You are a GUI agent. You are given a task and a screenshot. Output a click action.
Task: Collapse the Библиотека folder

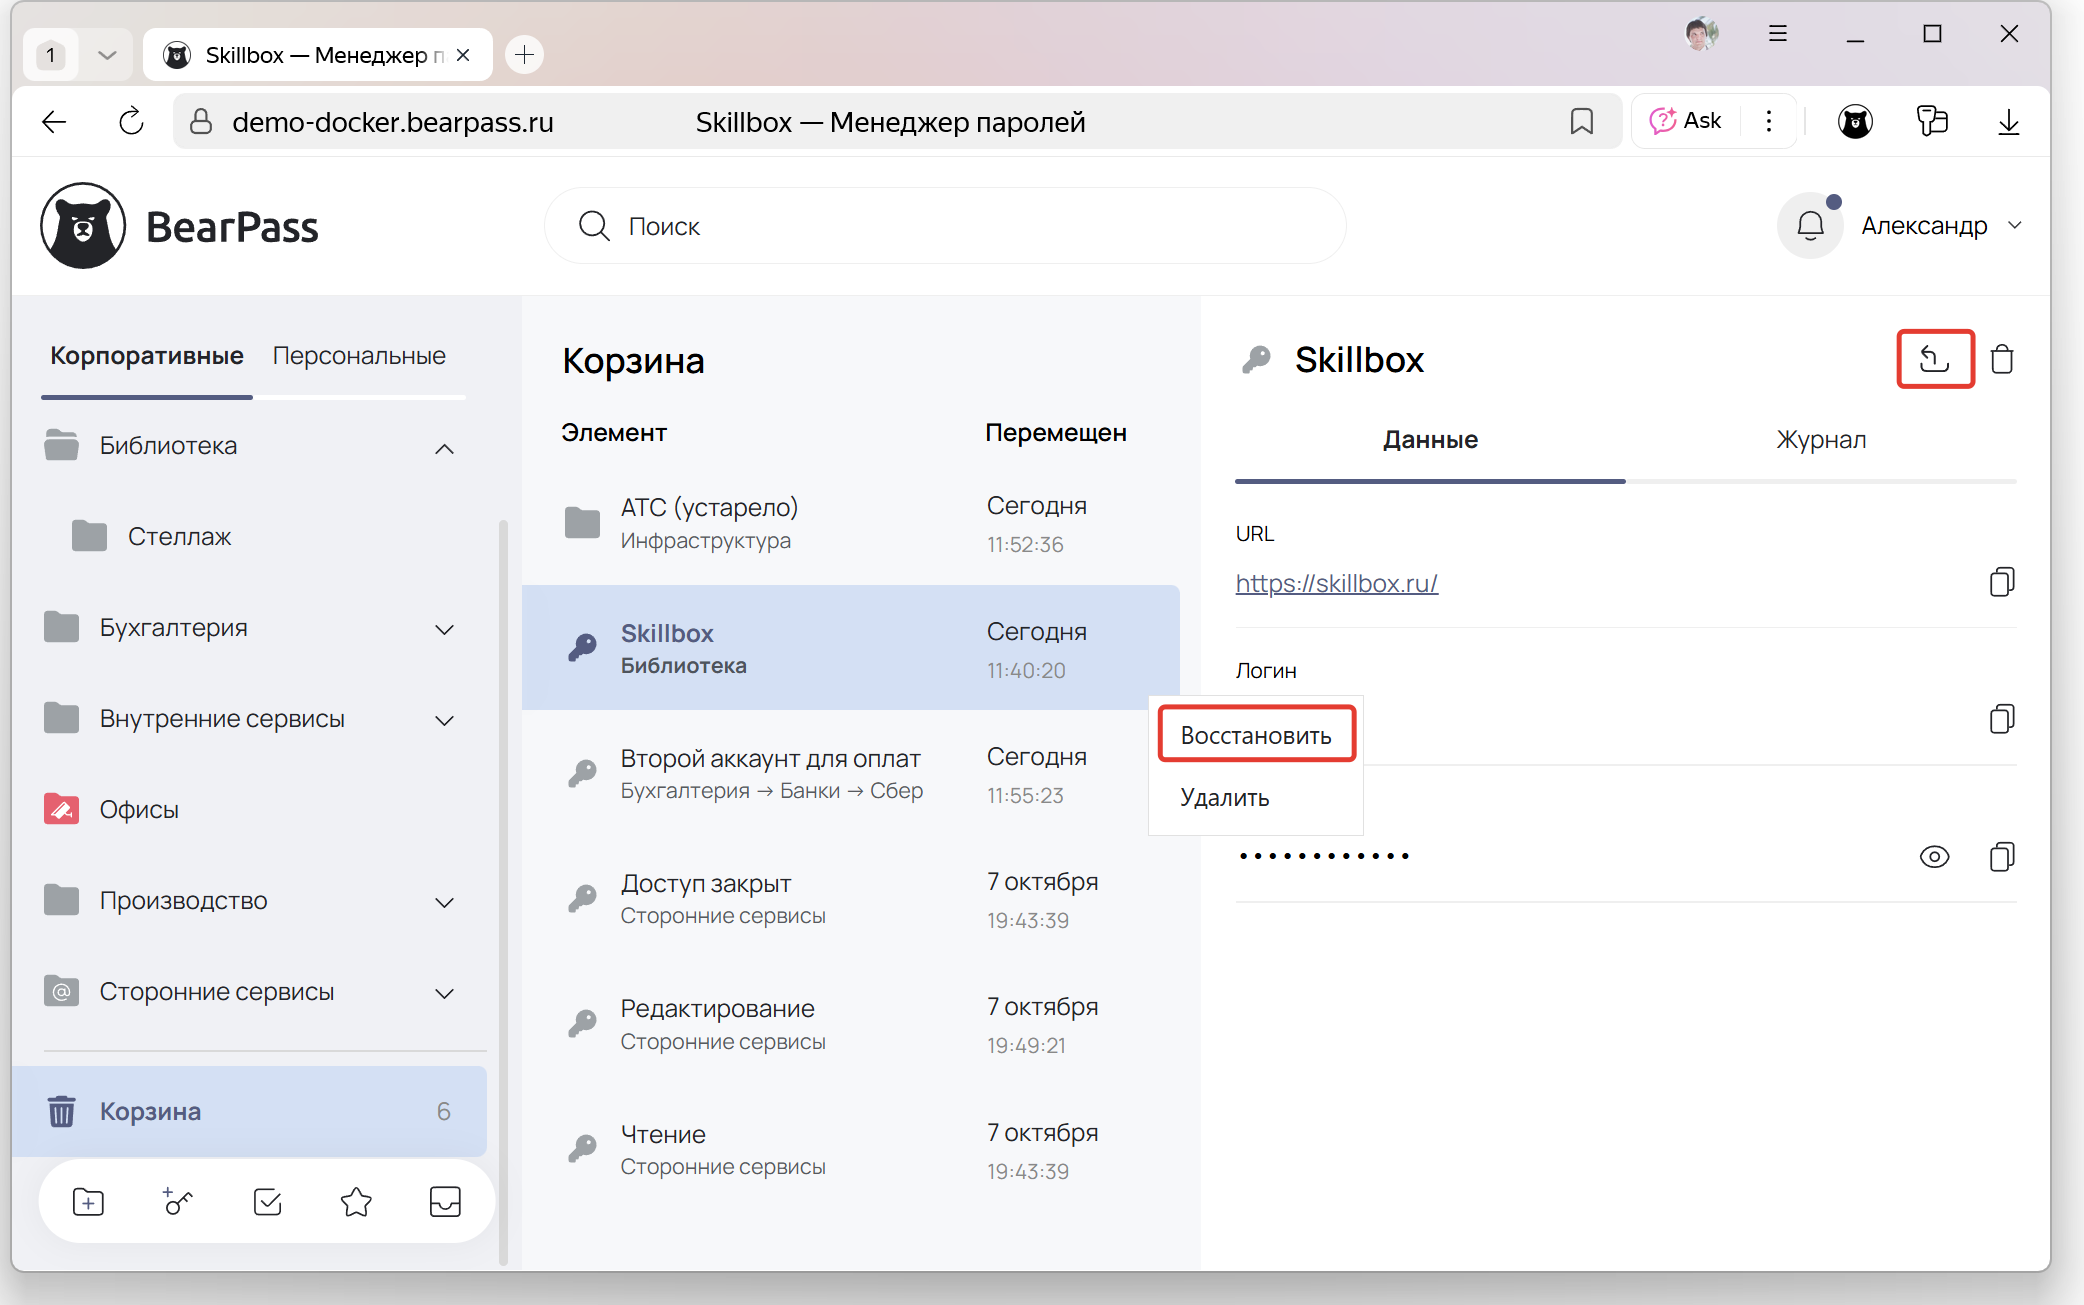click(x=444, y=448)
